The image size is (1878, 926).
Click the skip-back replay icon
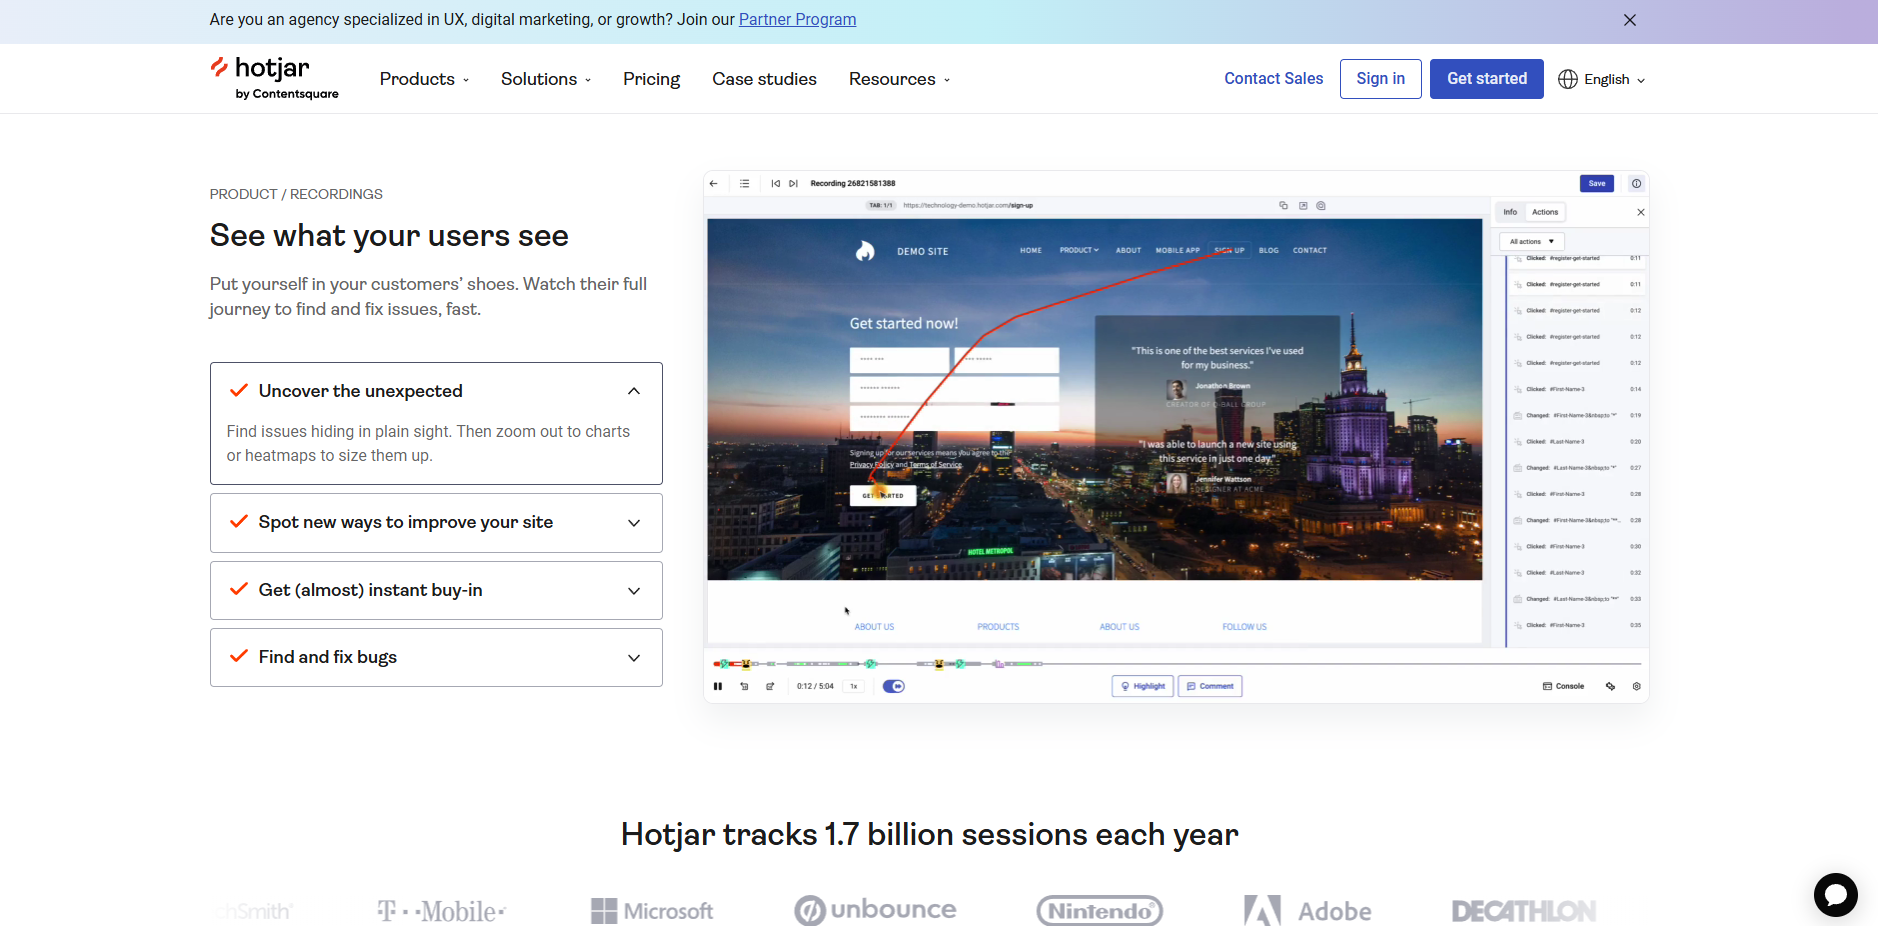[744, 686]
